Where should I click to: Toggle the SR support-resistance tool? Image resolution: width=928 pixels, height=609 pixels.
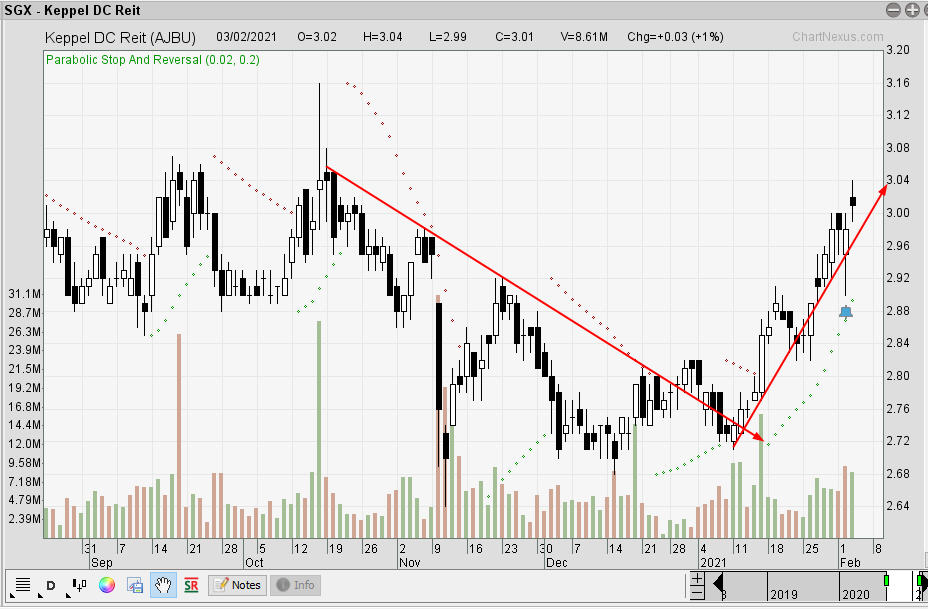tap(190, 585)
